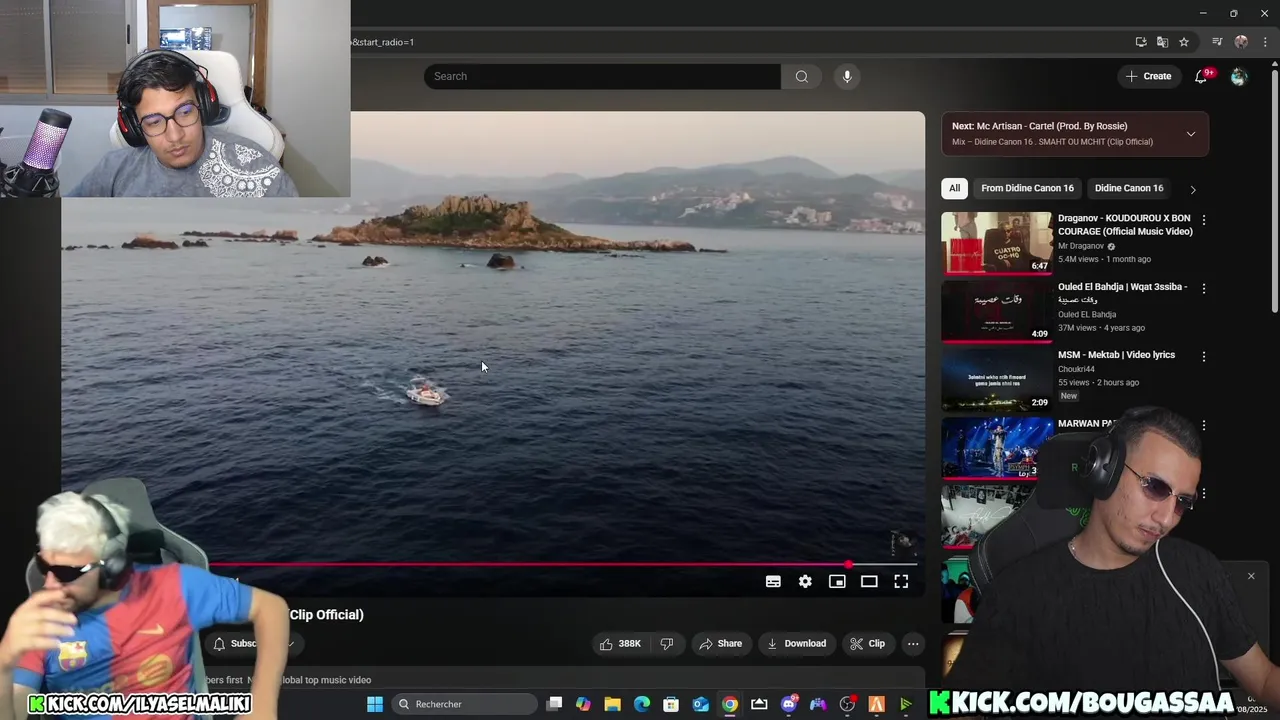Select the All filter chip
Viewport: 1280px width, 720px height.
point(955,188)
